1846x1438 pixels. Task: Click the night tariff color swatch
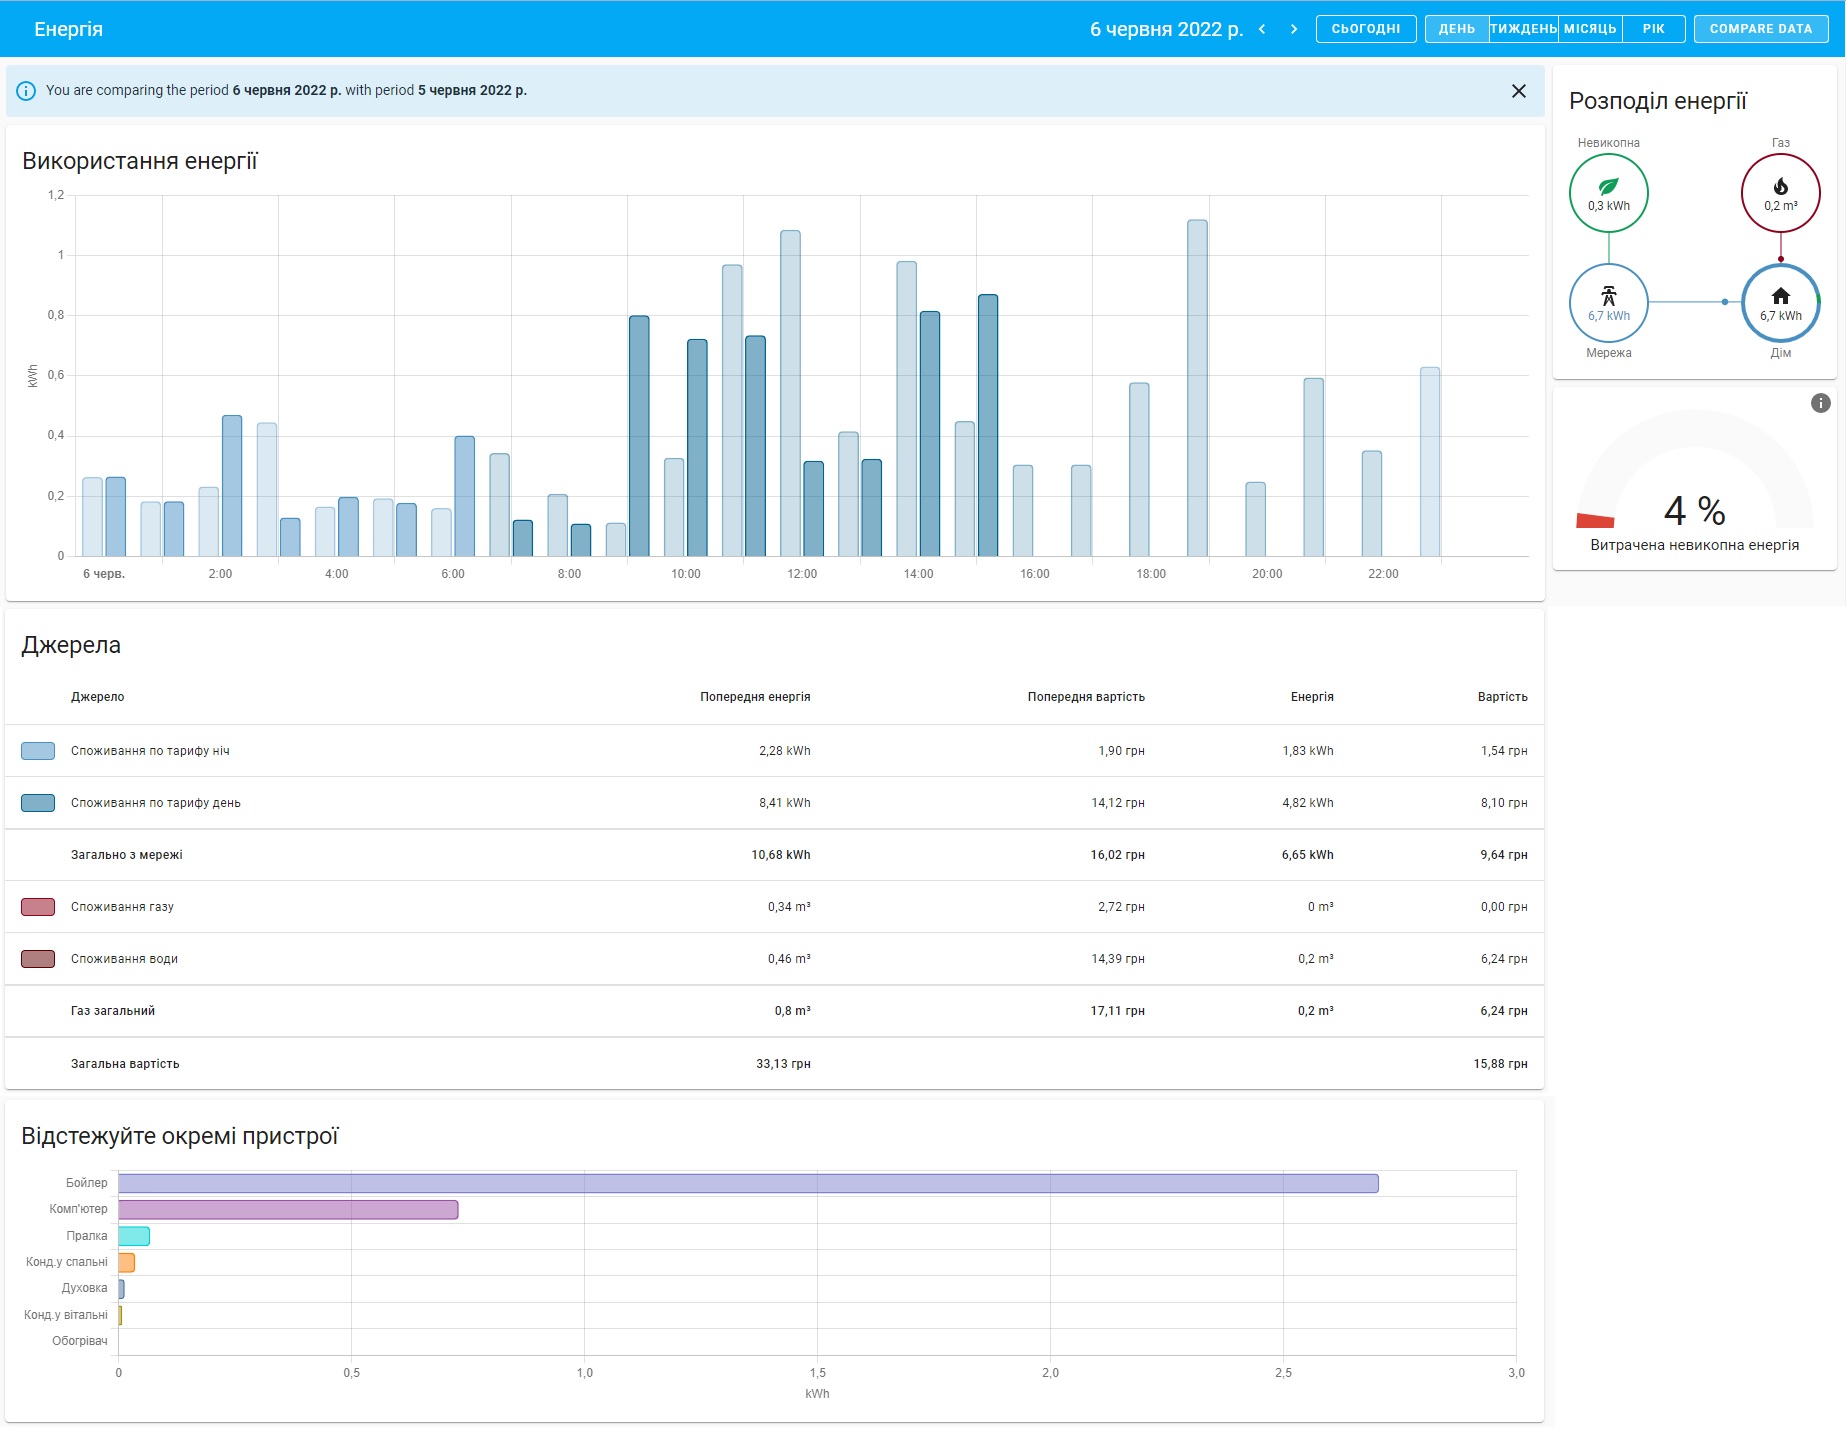pyautogui.click(x=38, y=751)
